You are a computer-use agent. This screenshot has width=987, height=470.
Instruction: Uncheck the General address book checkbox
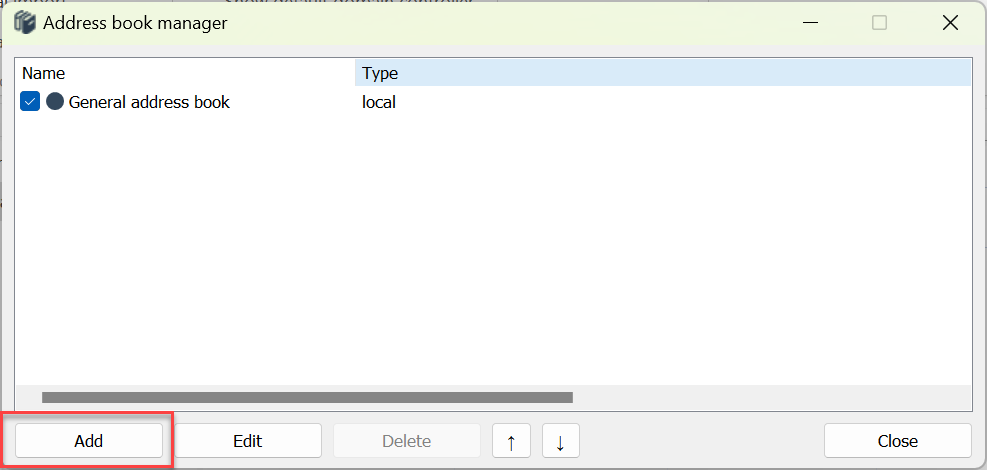point(30,101)
